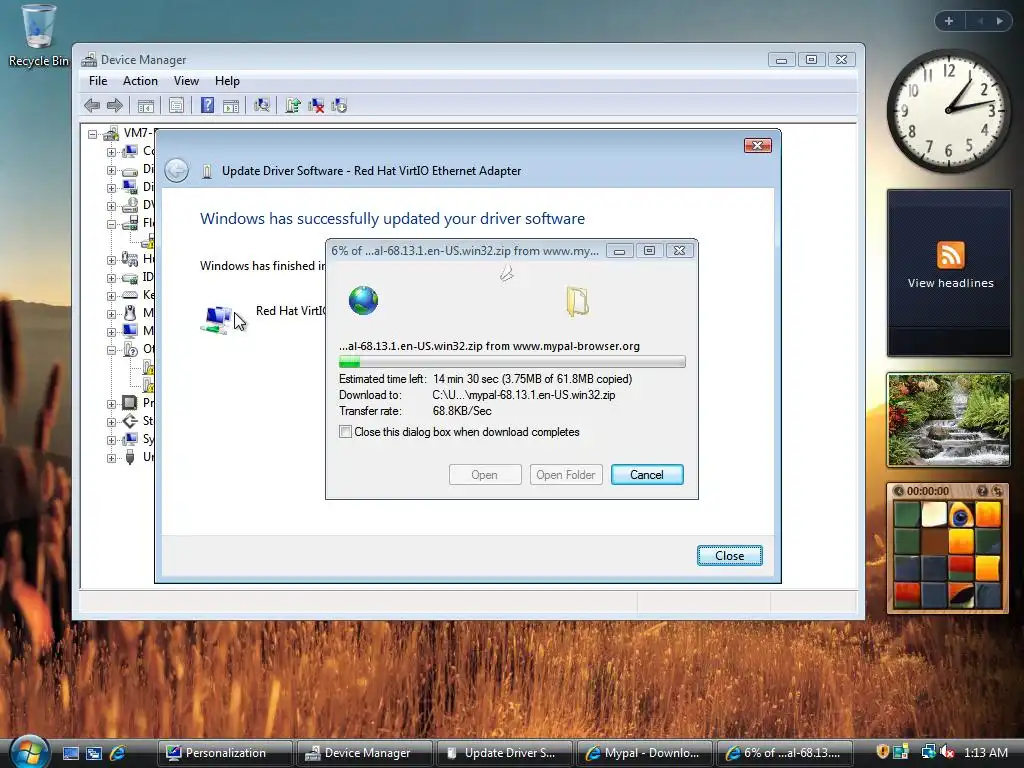Select the USB plug icon in the tree
The image size is (1024, 768).
click(130, 456)
